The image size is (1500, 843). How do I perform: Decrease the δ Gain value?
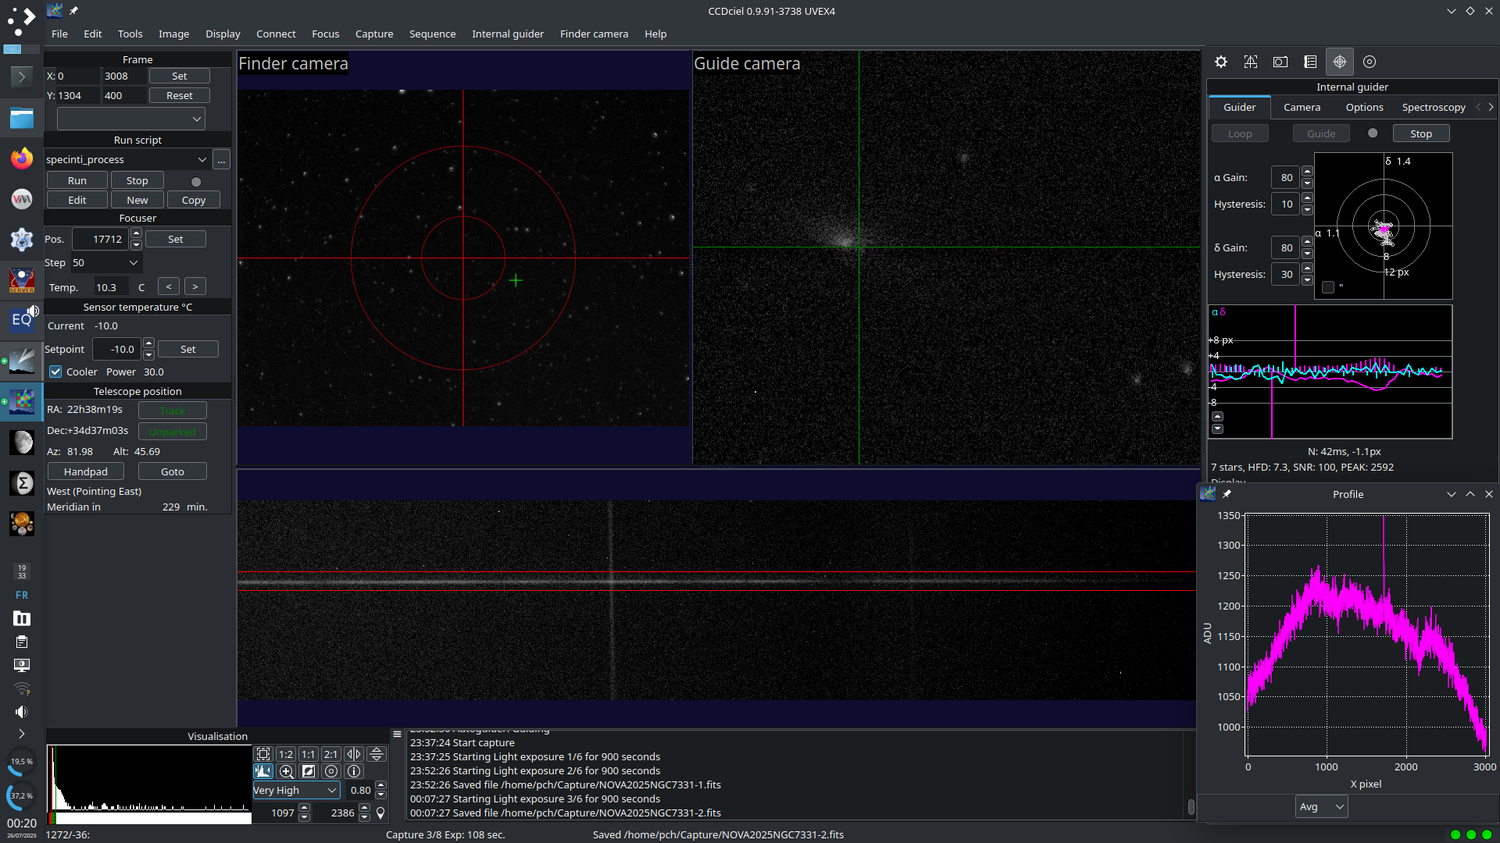click(x=1307, y=253)
